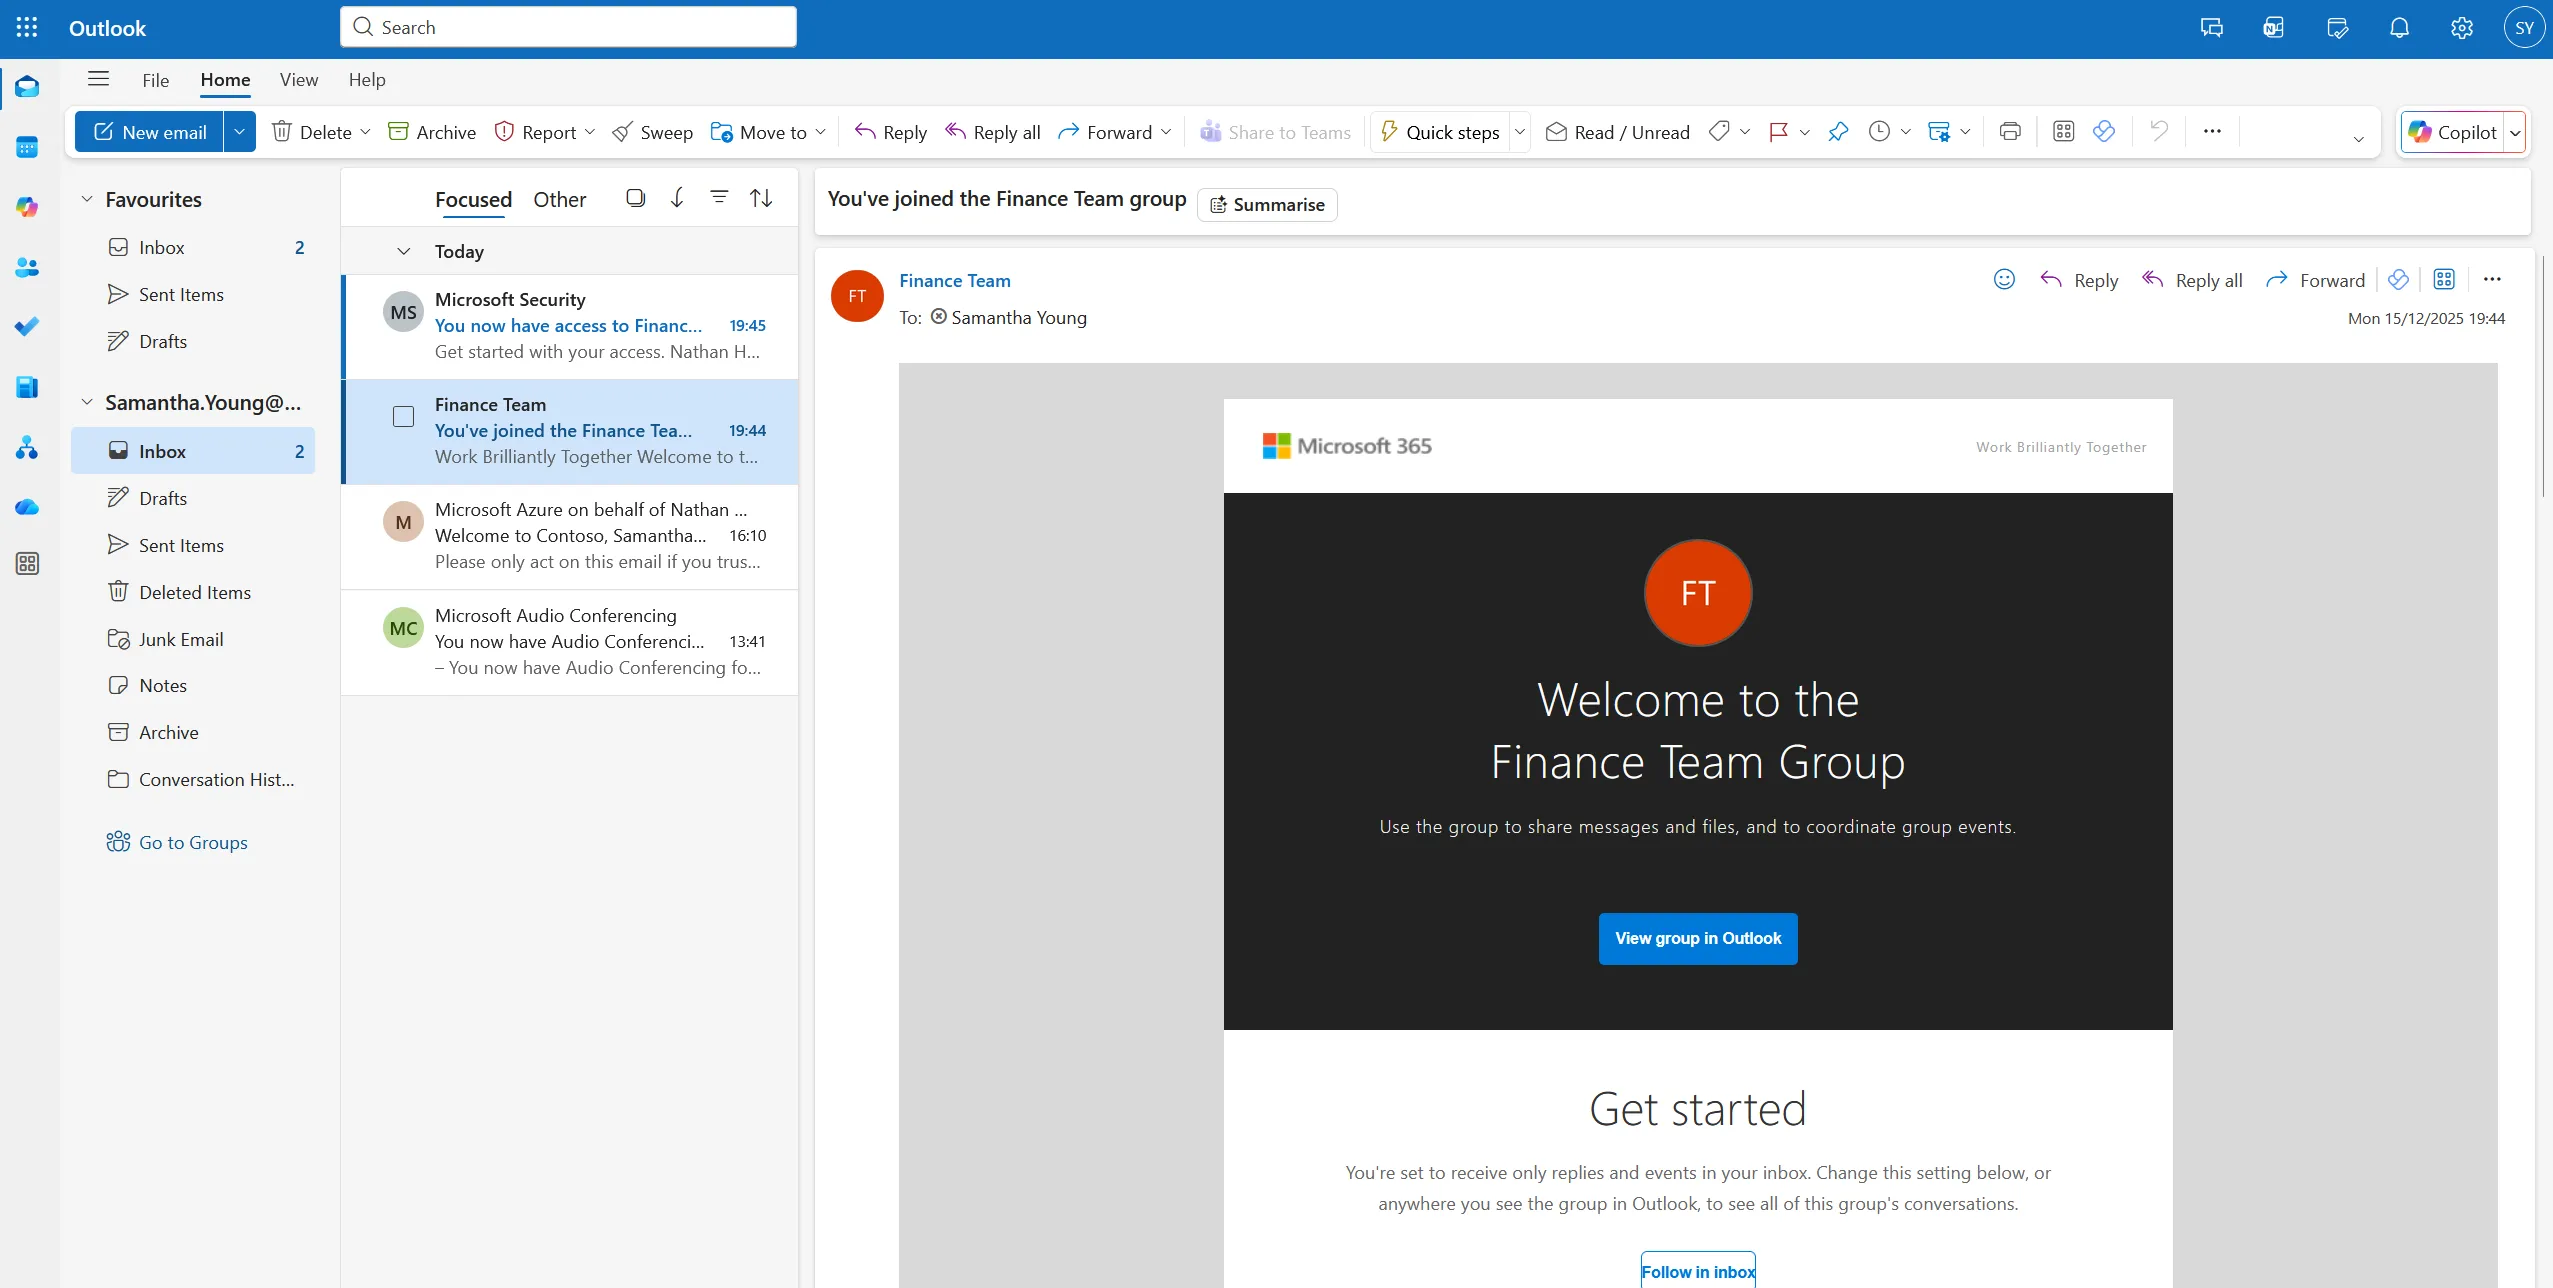The width and height of the screenshot is (2553, 1288).
Task: Open the Microsoft Security email
Action: [x=570, y=326]
